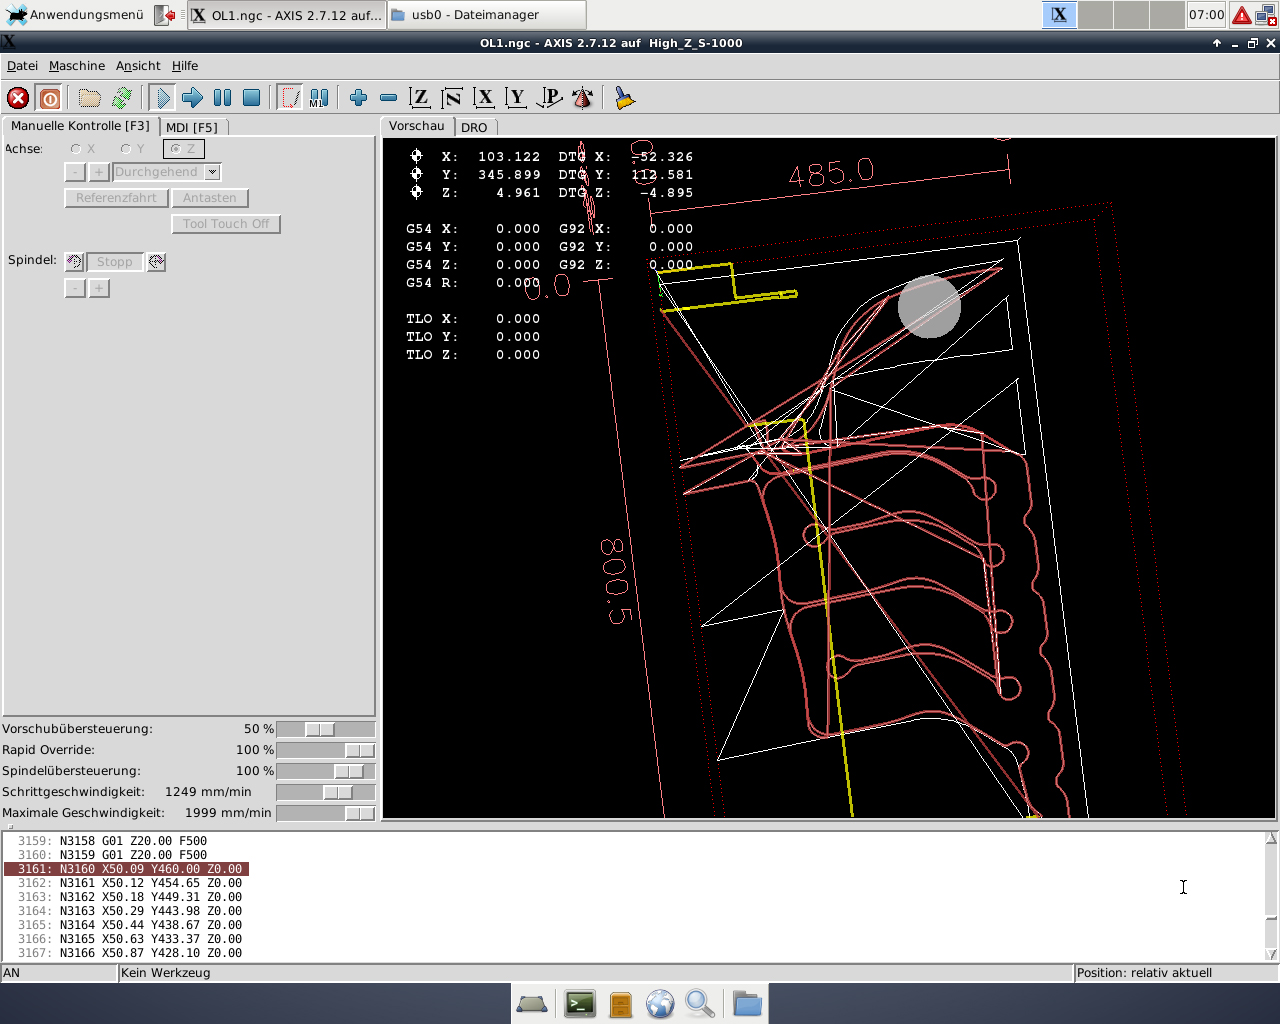The width and height of the screenshot is (1280, 1024).
Task: Adjust the Vorschubübersteuerung slider
Action: pos(325,729)
